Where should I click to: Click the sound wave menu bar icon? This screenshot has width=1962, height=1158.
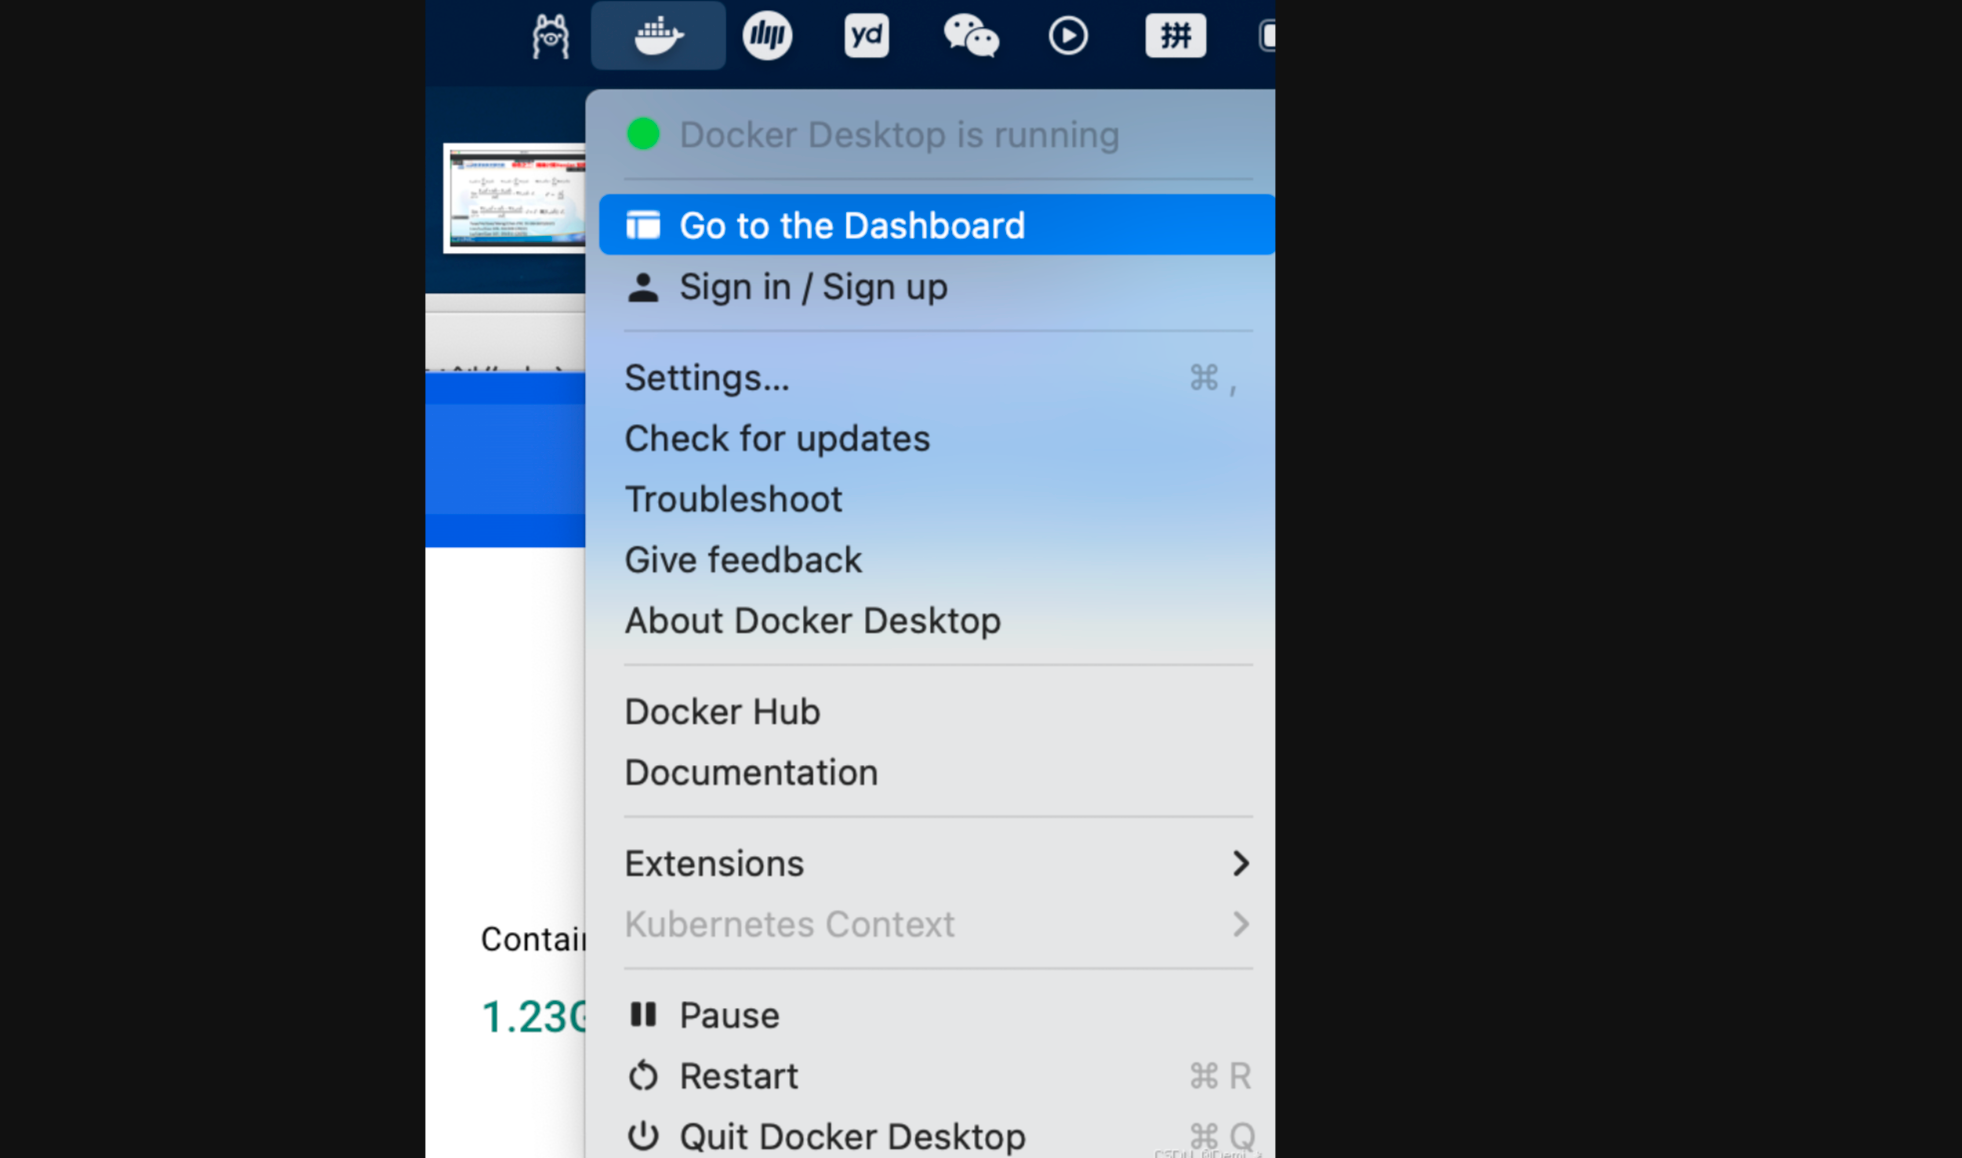[767, 36]
